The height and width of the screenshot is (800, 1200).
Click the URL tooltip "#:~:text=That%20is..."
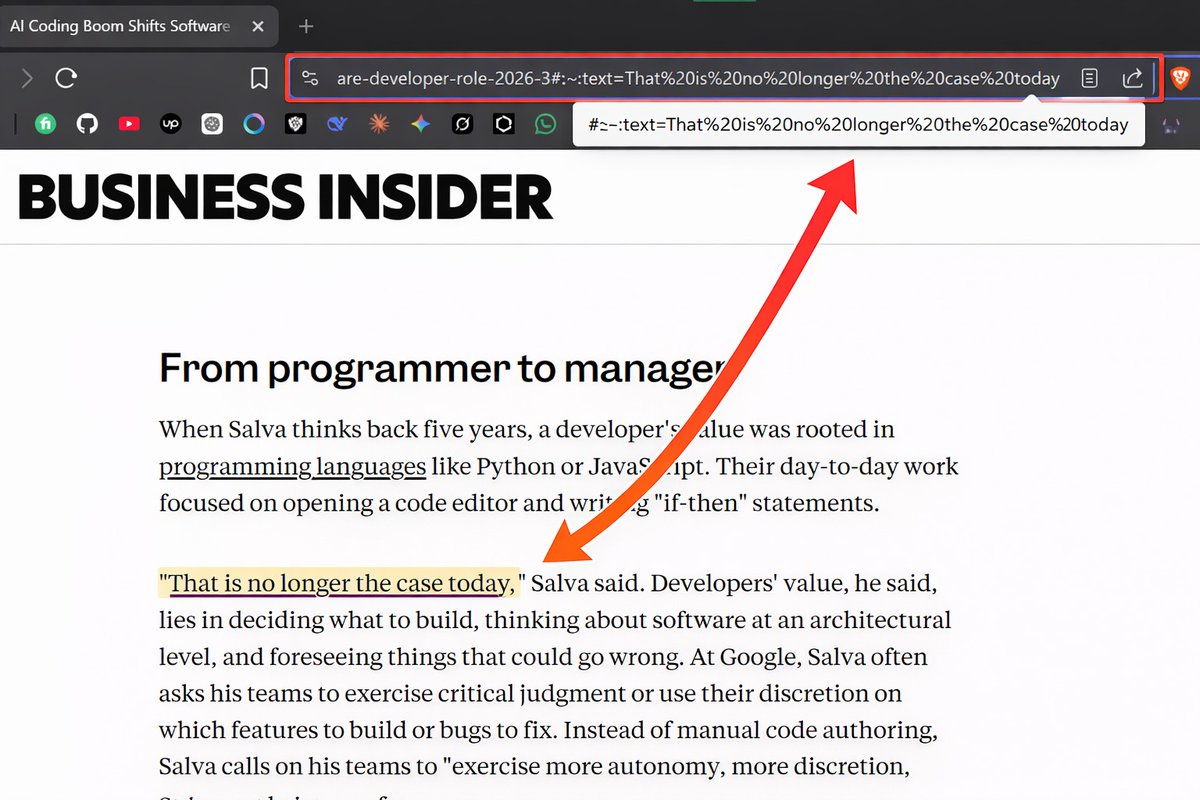pos(858,125)
